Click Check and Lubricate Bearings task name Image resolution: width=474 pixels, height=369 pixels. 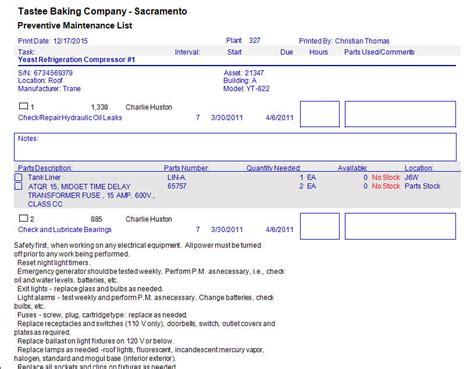coord(65,230)
